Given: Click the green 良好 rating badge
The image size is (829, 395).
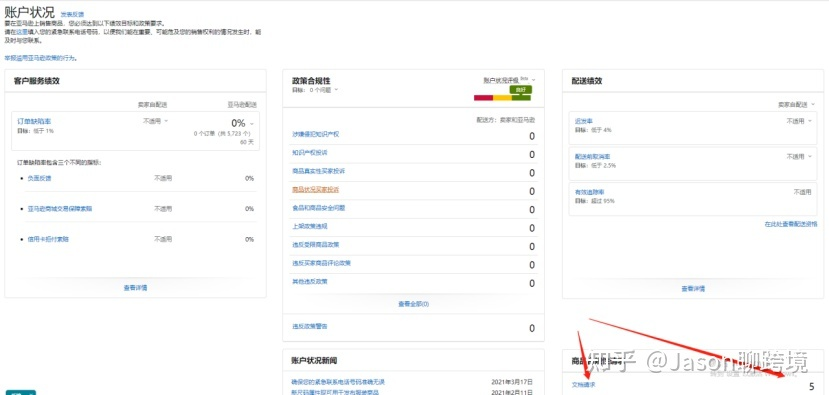Looking at the screenshot, I should click(x=521, y=90).
